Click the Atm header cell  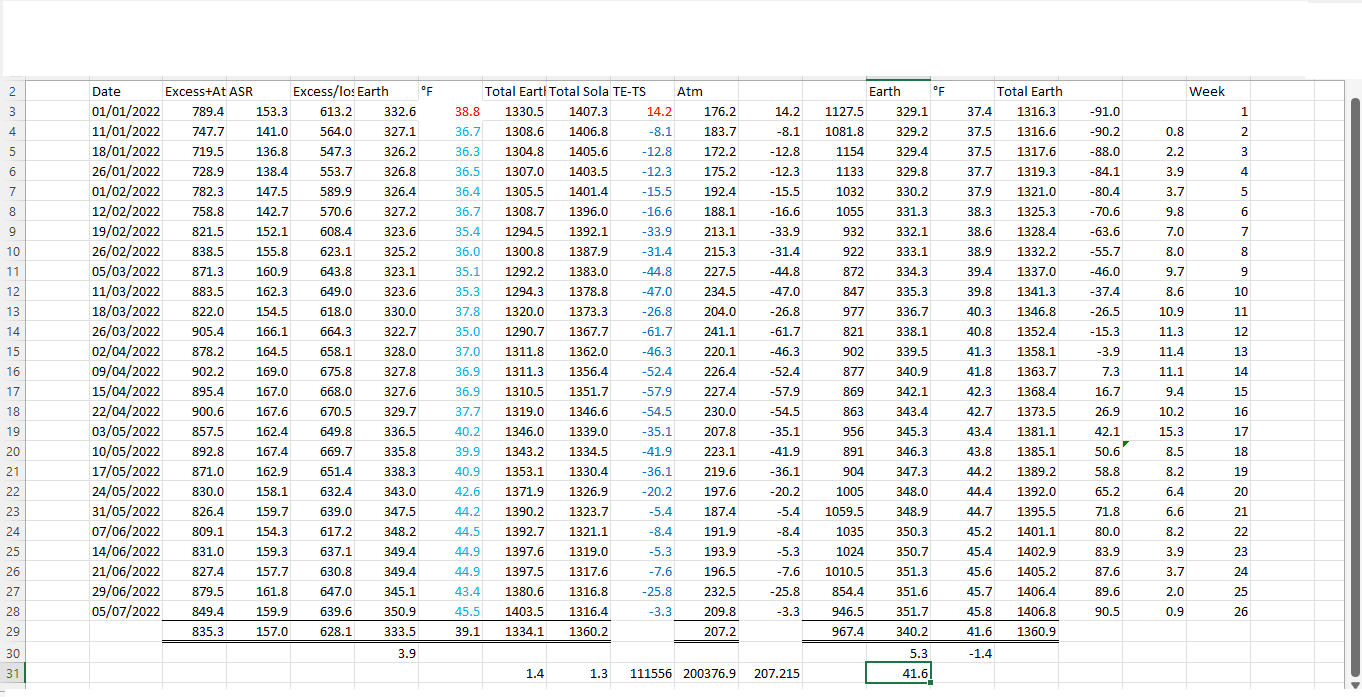[x=705, y=91]
